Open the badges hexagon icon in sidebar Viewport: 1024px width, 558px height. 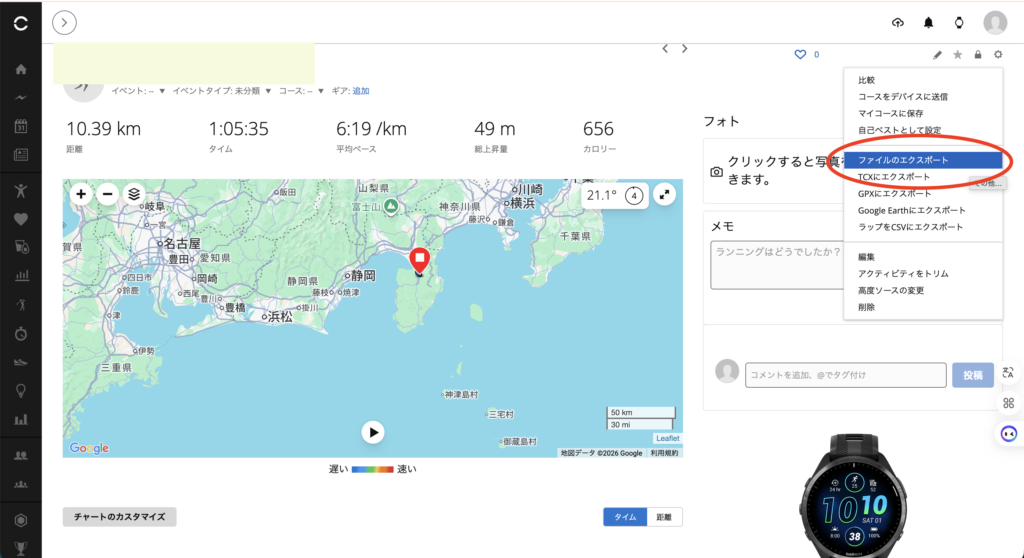[21, 520]
